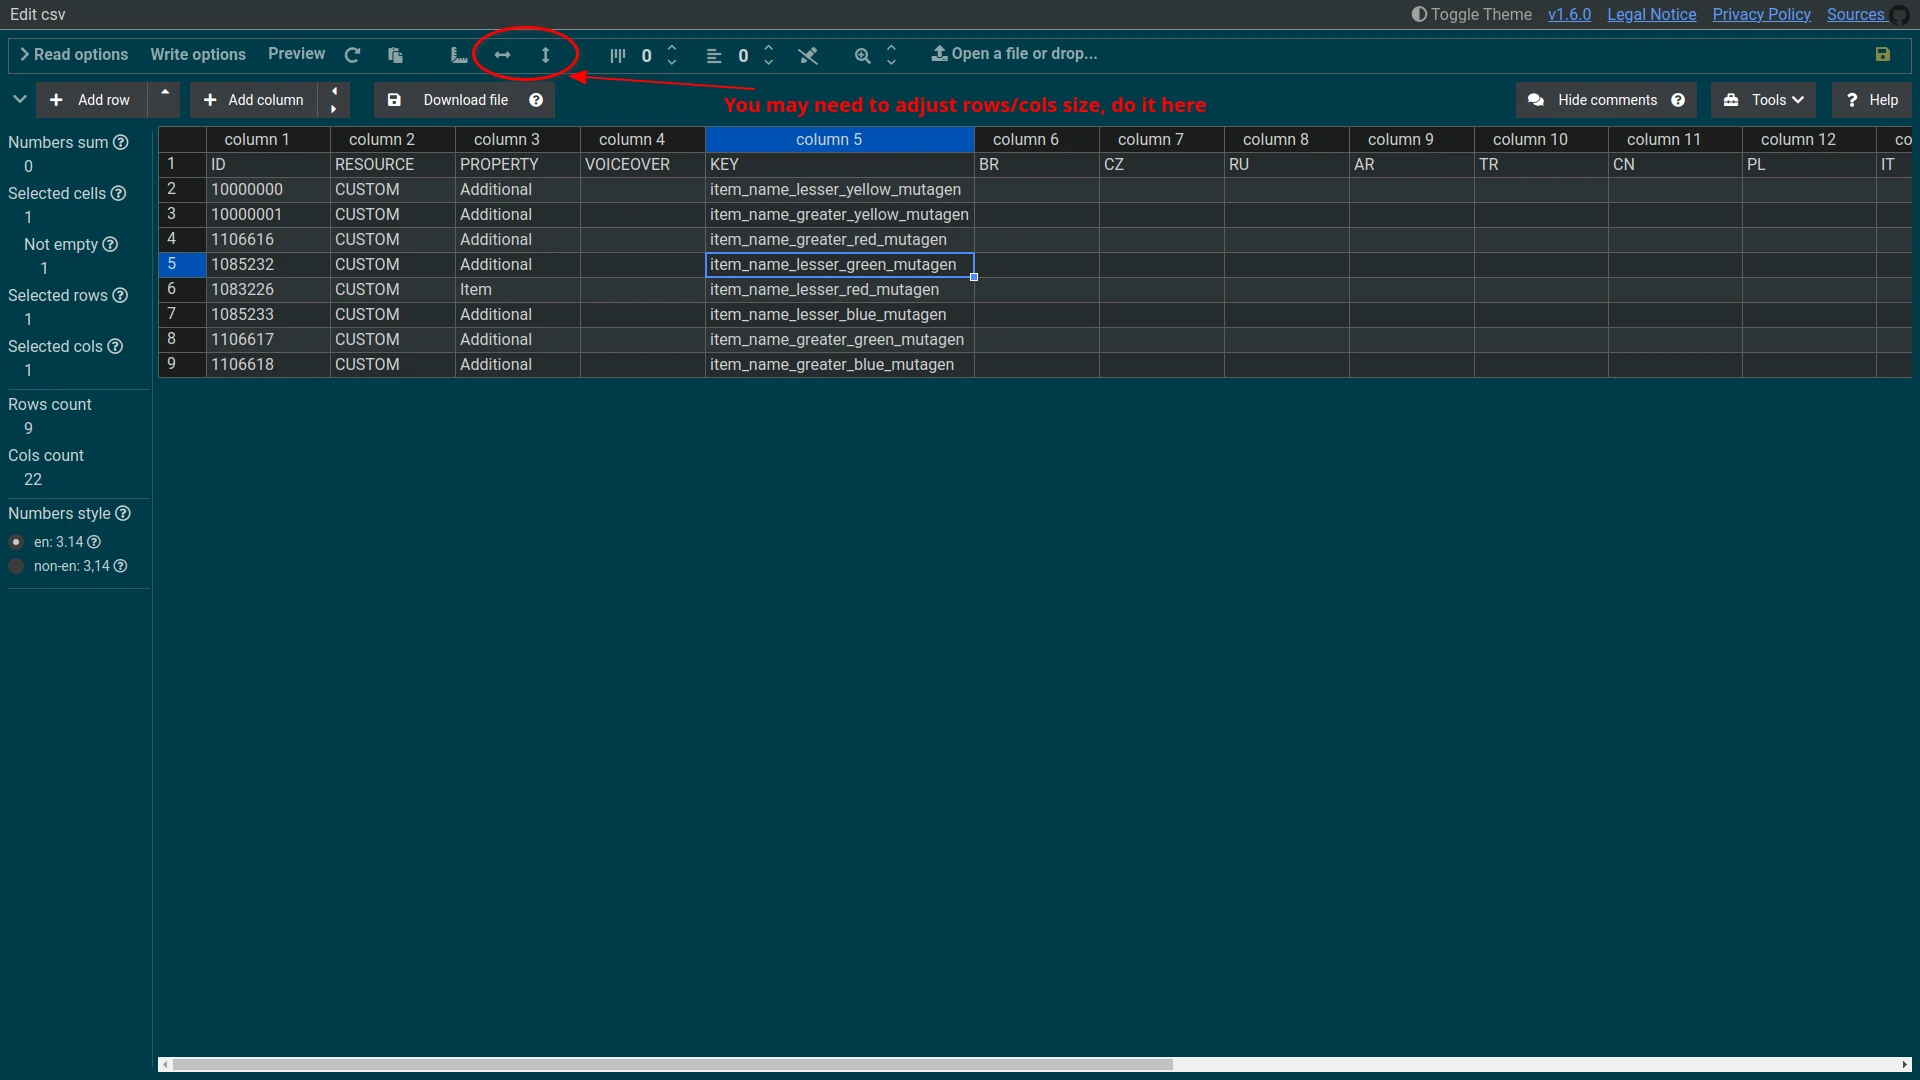Viewport: 1920px width, 1080px height.
Task: Expand the Read options section
Action: pyautogui.click(x=74, y=55)
